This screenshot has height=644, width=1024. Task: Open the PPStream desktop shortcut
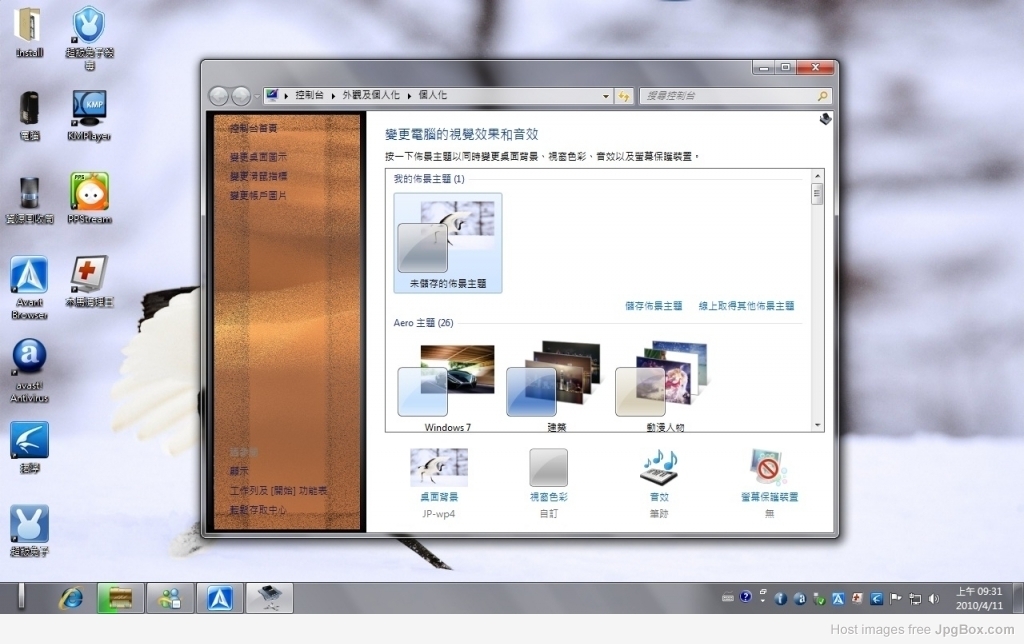coord(89,191)
